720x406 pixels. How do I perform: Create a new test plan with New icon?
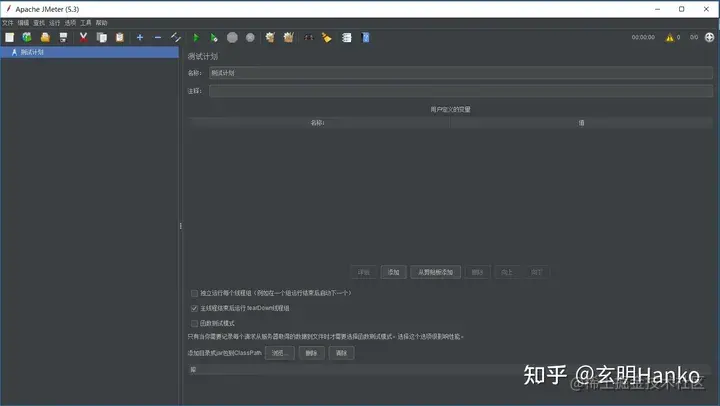10,38
